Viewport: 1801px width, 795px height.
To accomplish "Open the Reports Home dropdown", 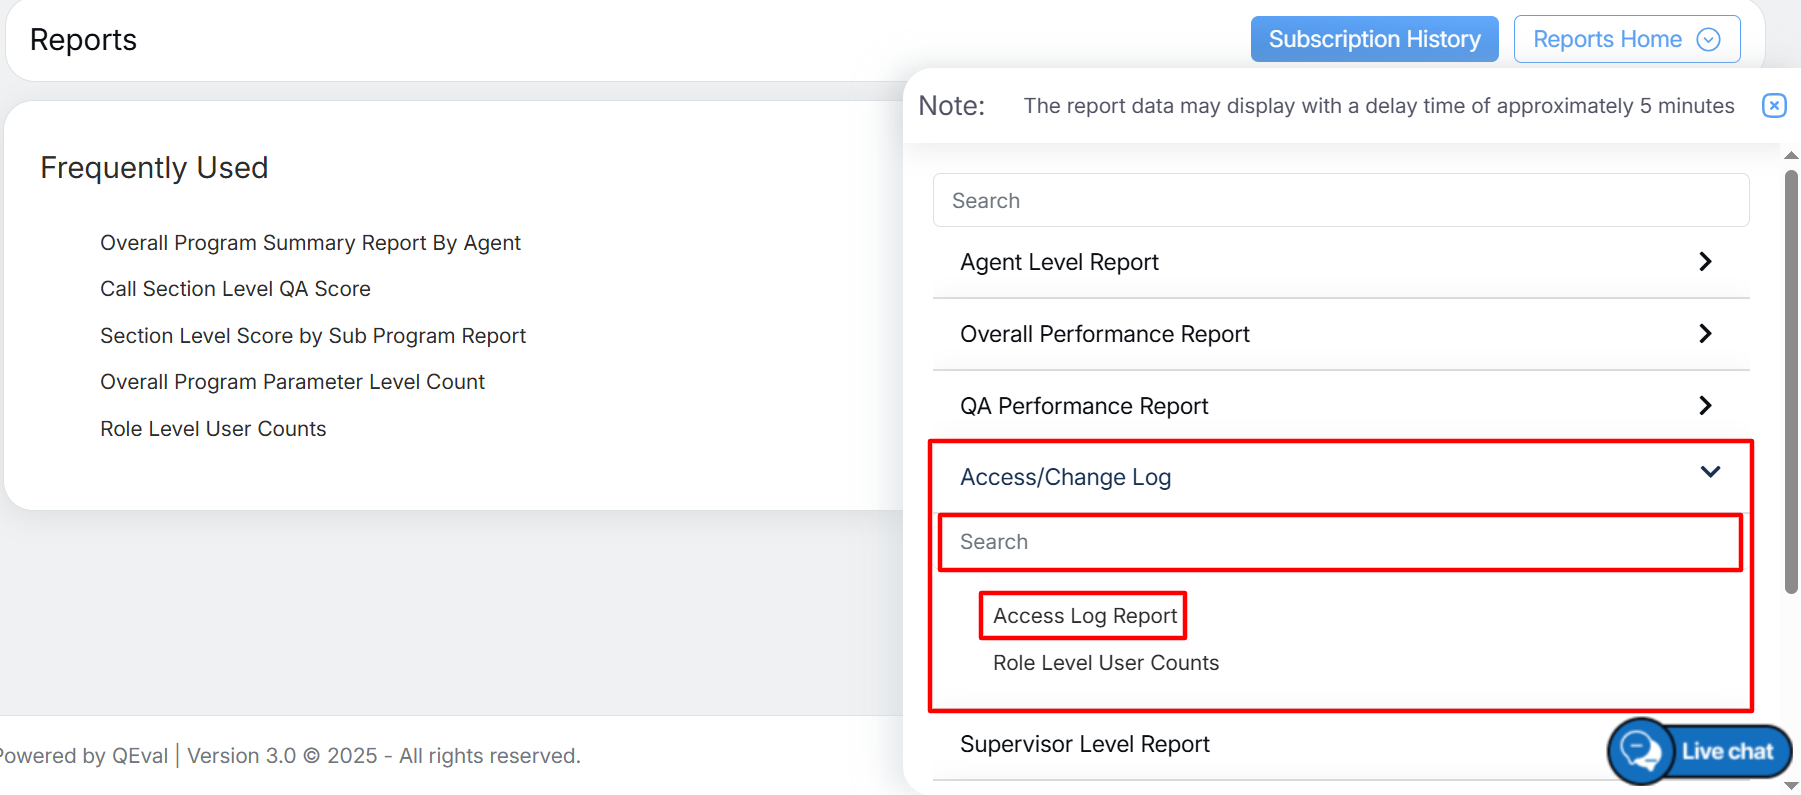I will click(x=1606, y=40).
